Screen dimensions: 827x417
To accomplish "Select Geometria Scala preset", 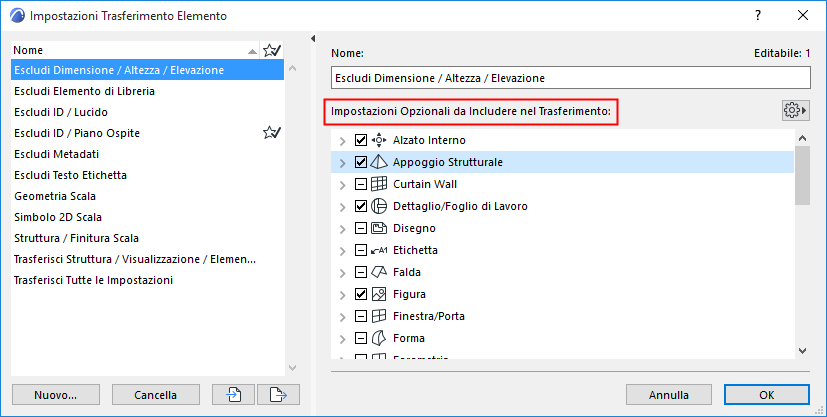I will pyautogui.click(x=55, y=196).
